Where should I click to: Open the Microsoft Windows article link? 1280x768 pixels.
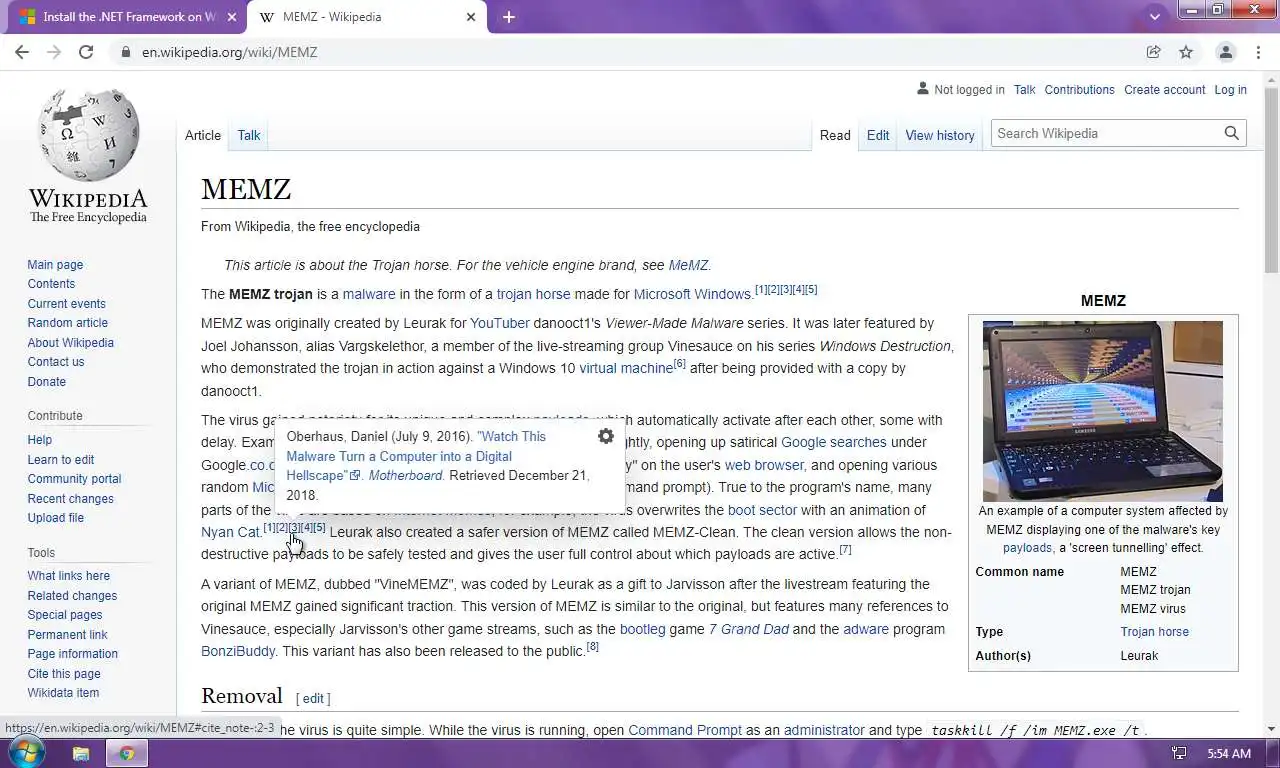(693, 294)
